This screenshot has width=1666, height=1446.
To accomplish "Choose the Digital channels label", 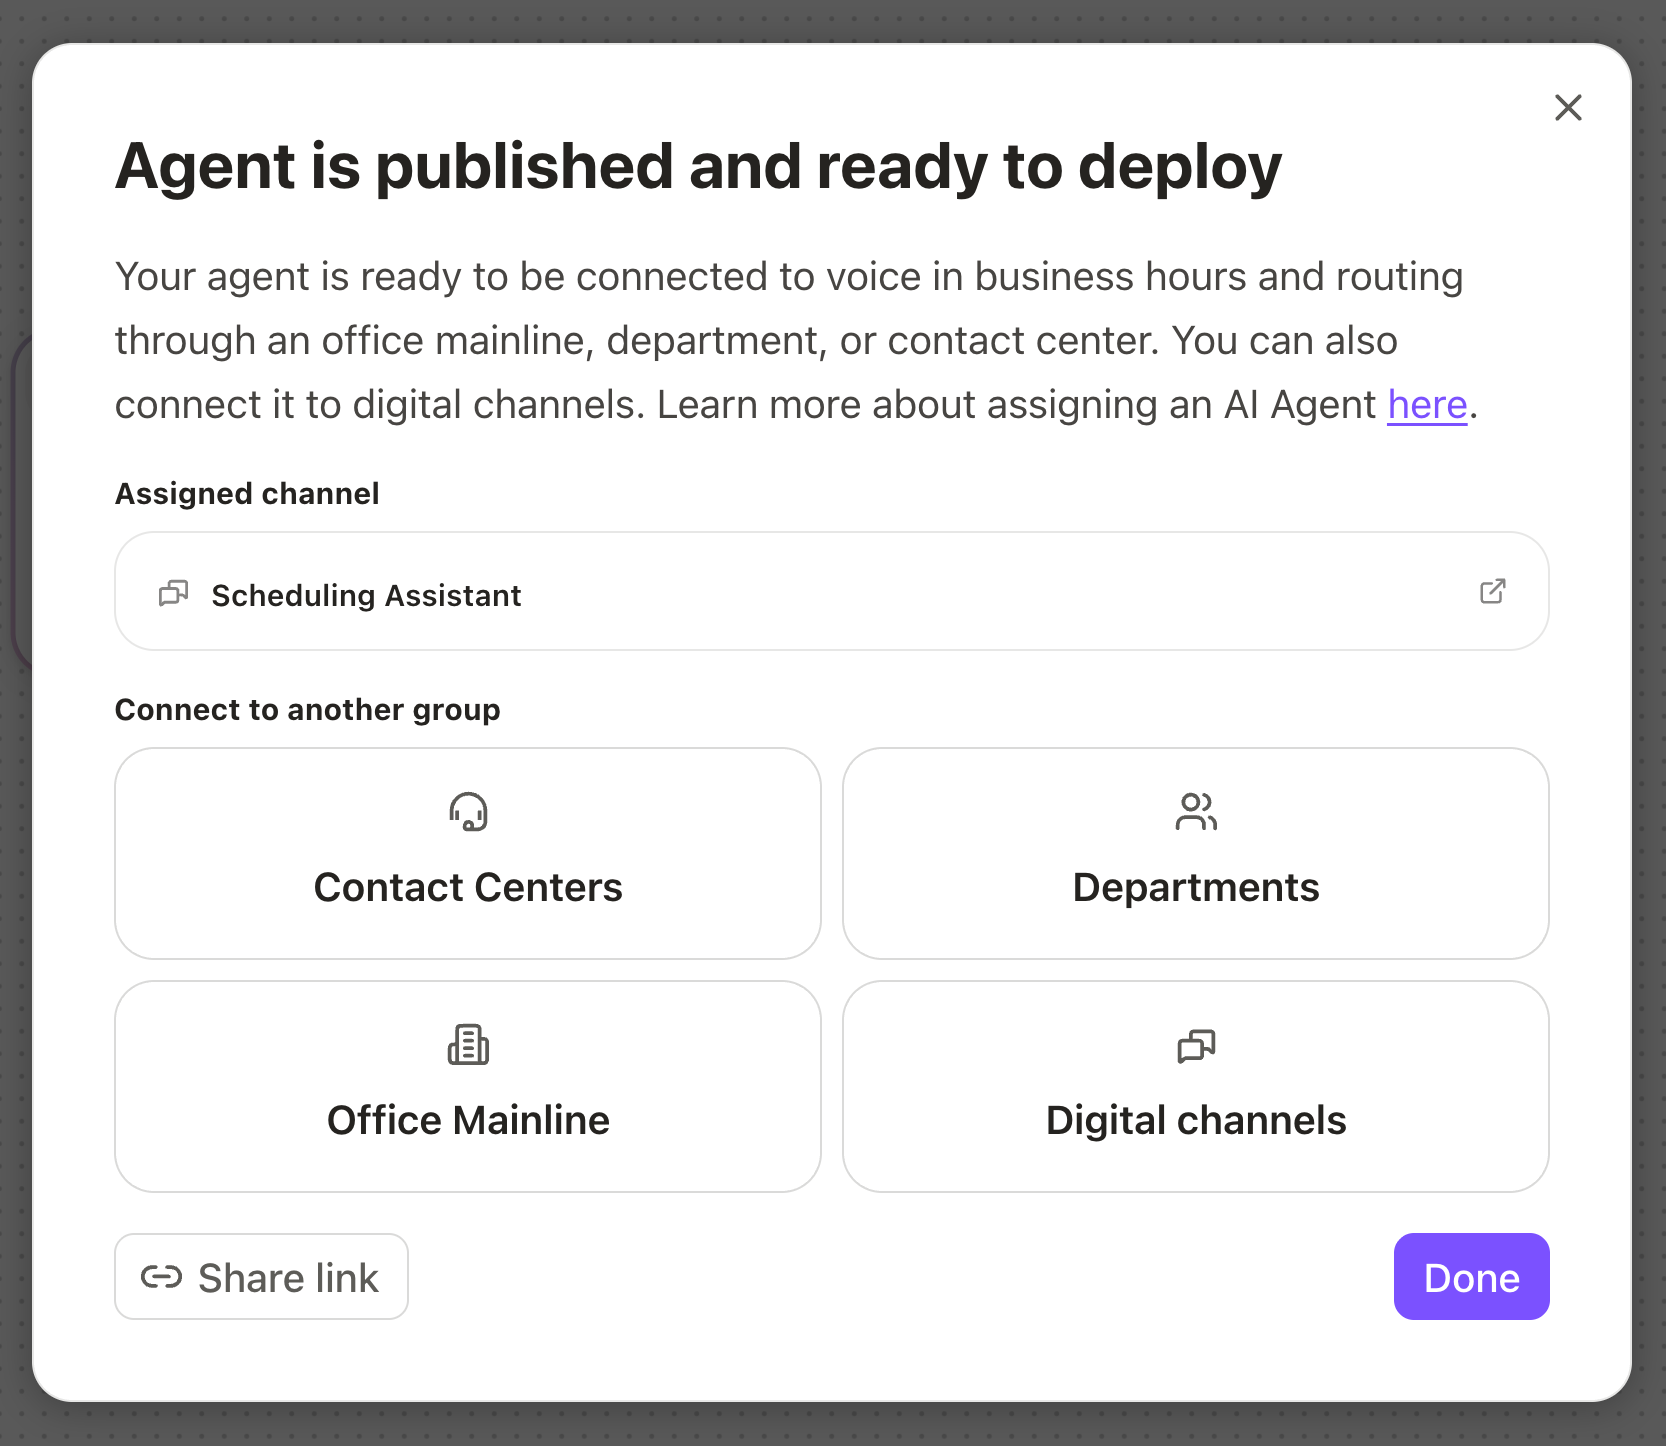I will 1196,1121.
